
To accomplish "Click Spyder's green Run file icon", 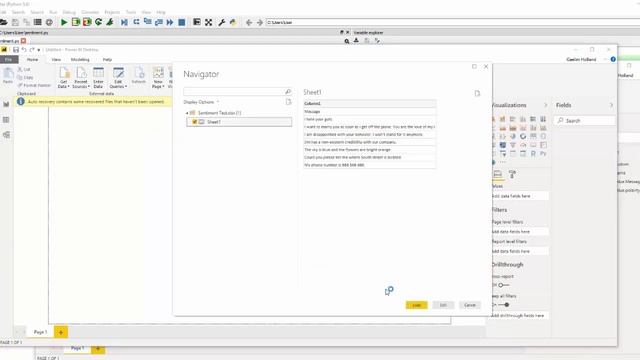I will tap(64, 22).
